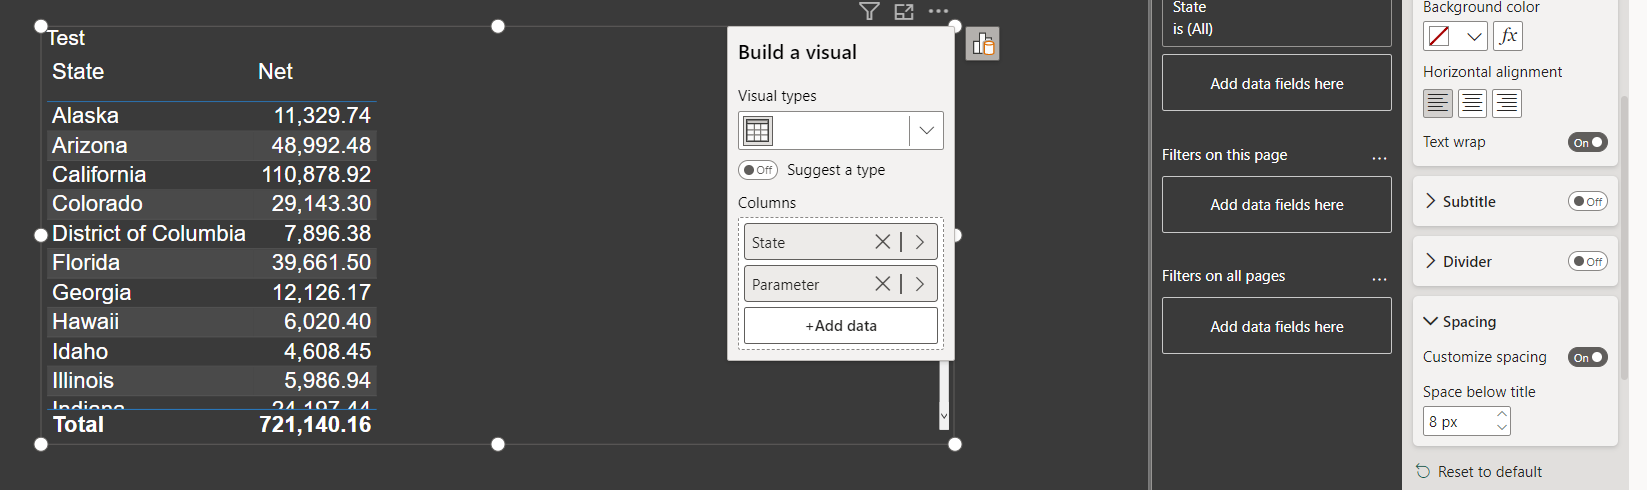Click the +Add data button

click(841, 326)
